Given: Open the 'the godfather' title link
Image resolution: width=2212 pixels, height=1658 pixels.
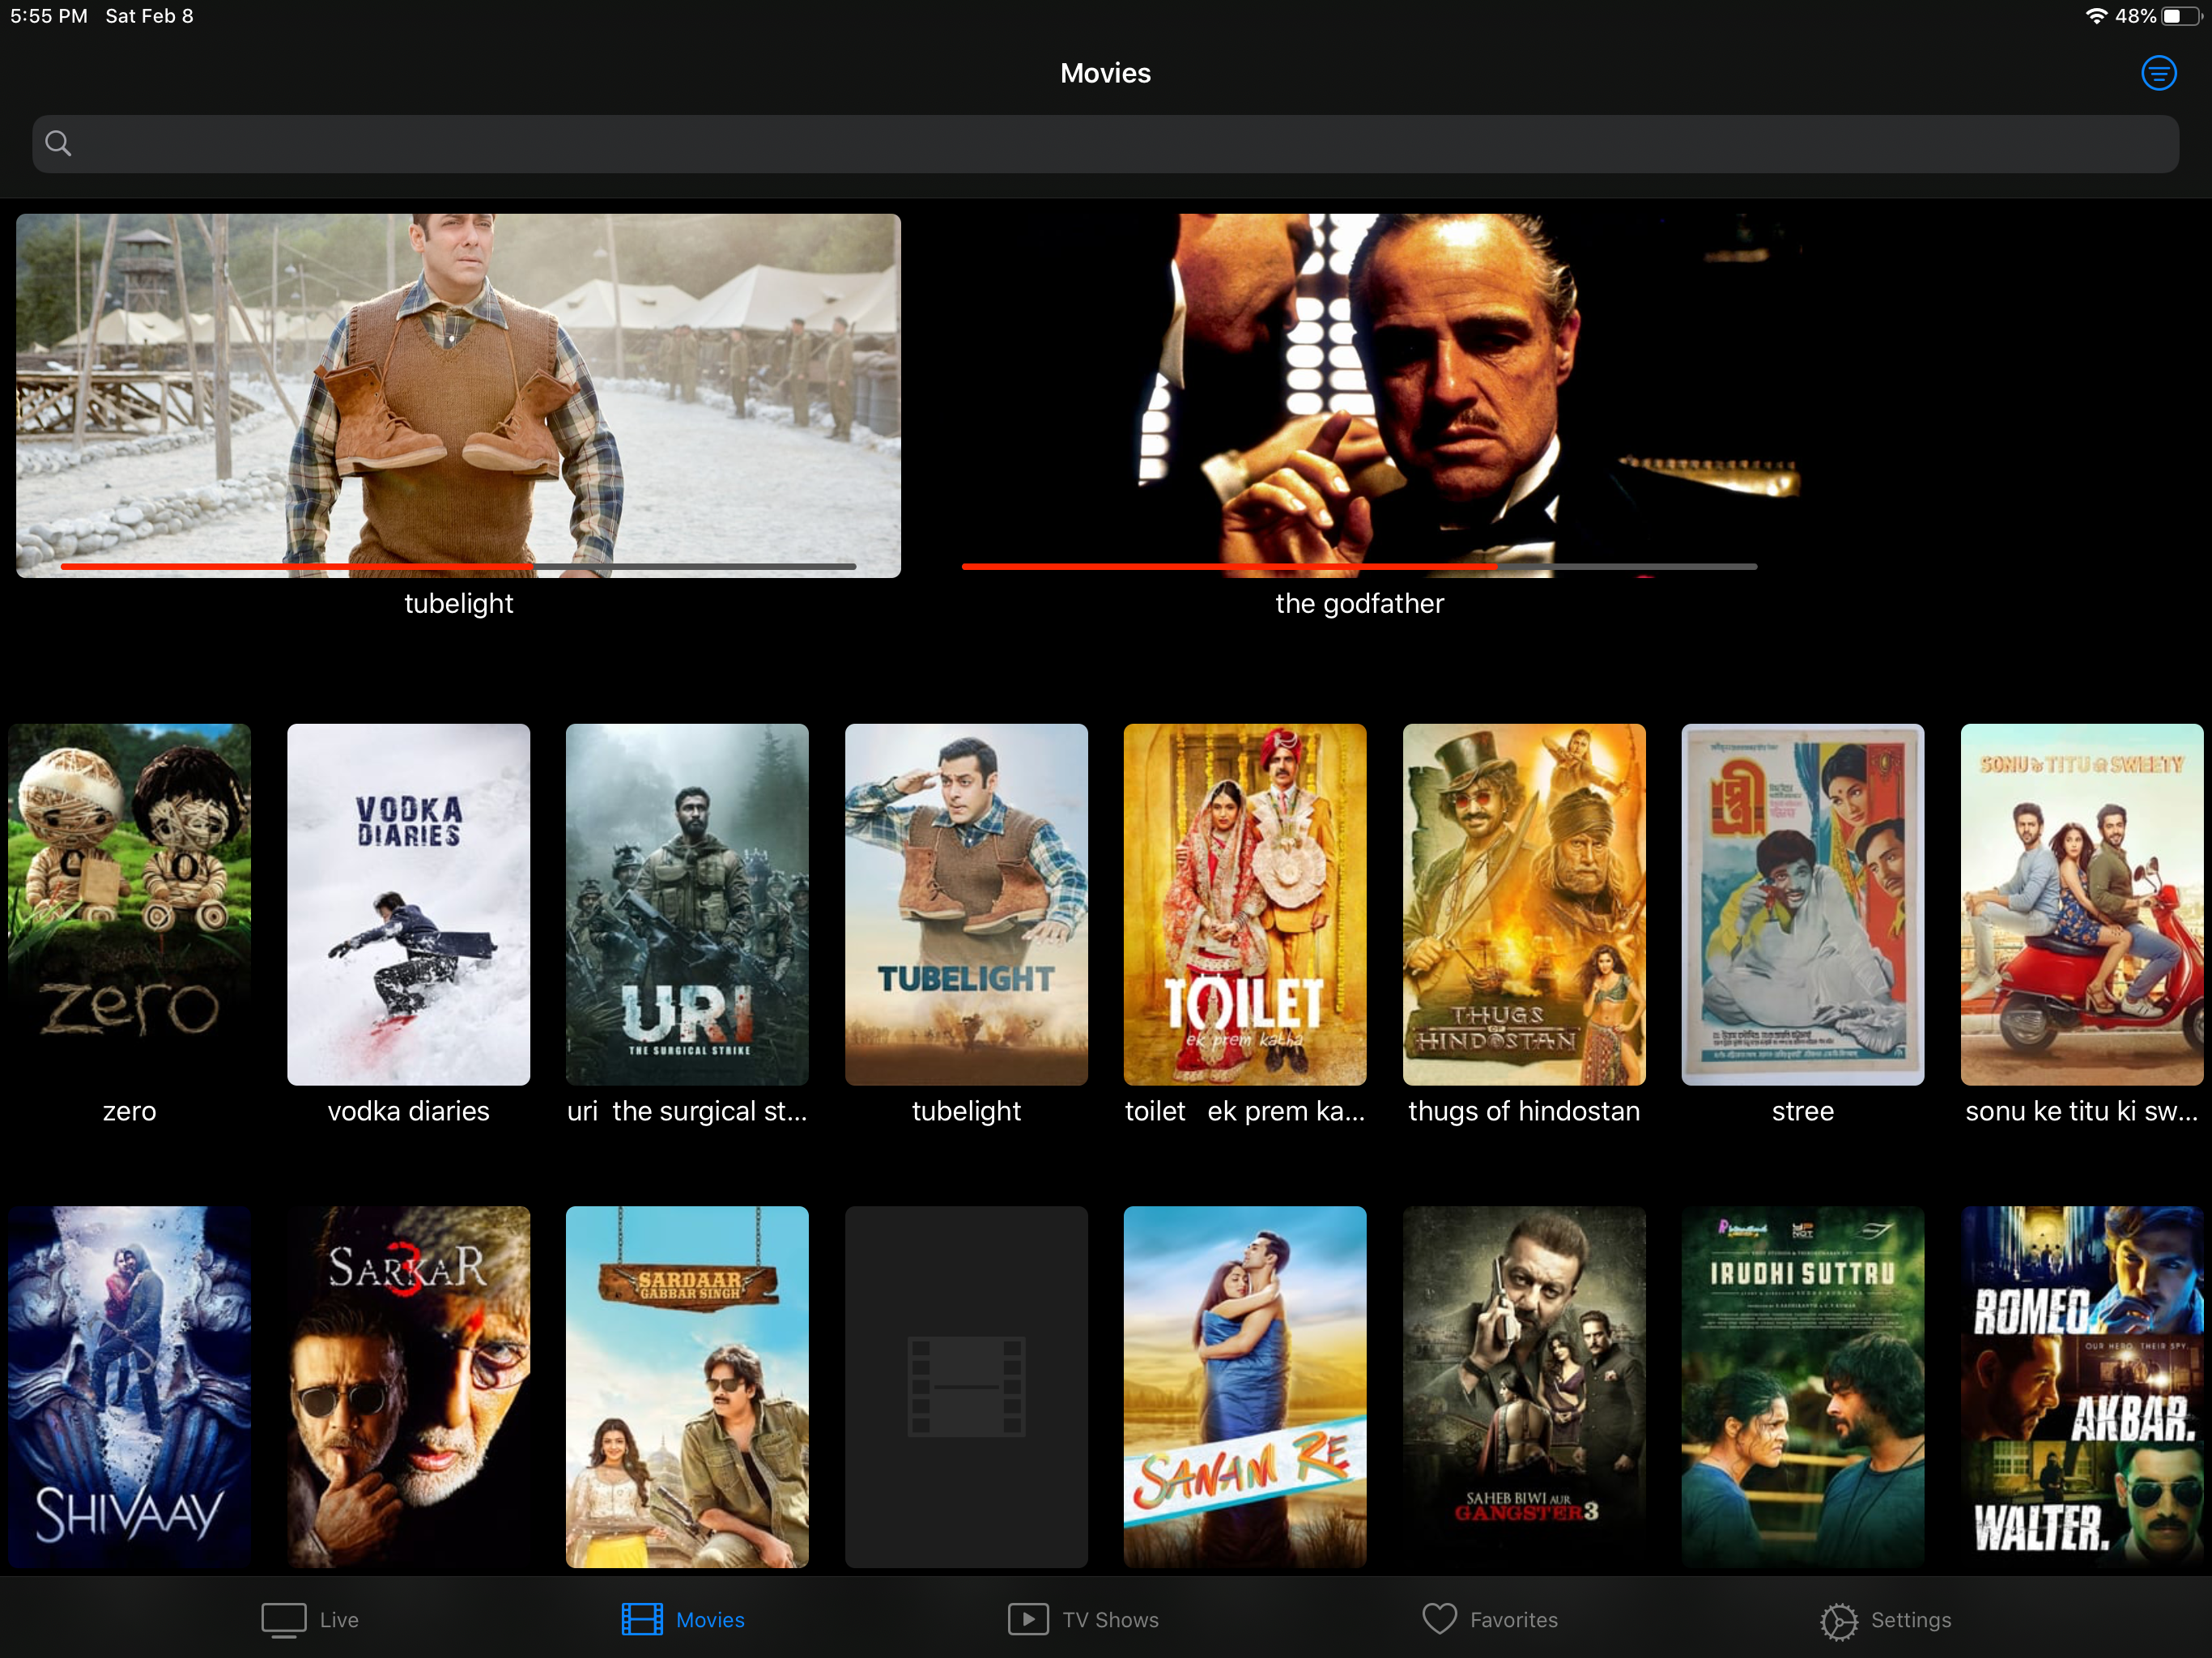Looking at the screenshot, I should click(1359, 604).
